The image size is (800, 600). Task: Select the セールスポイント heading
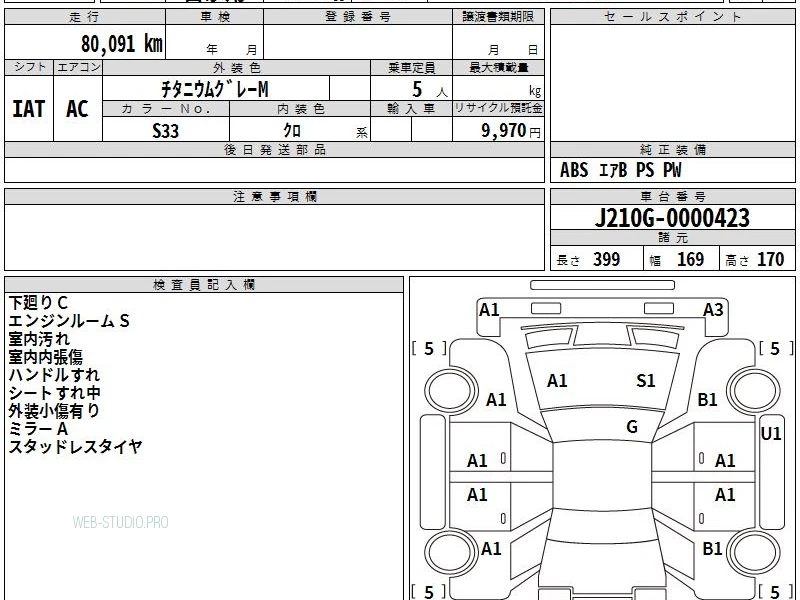coord(672,17)
